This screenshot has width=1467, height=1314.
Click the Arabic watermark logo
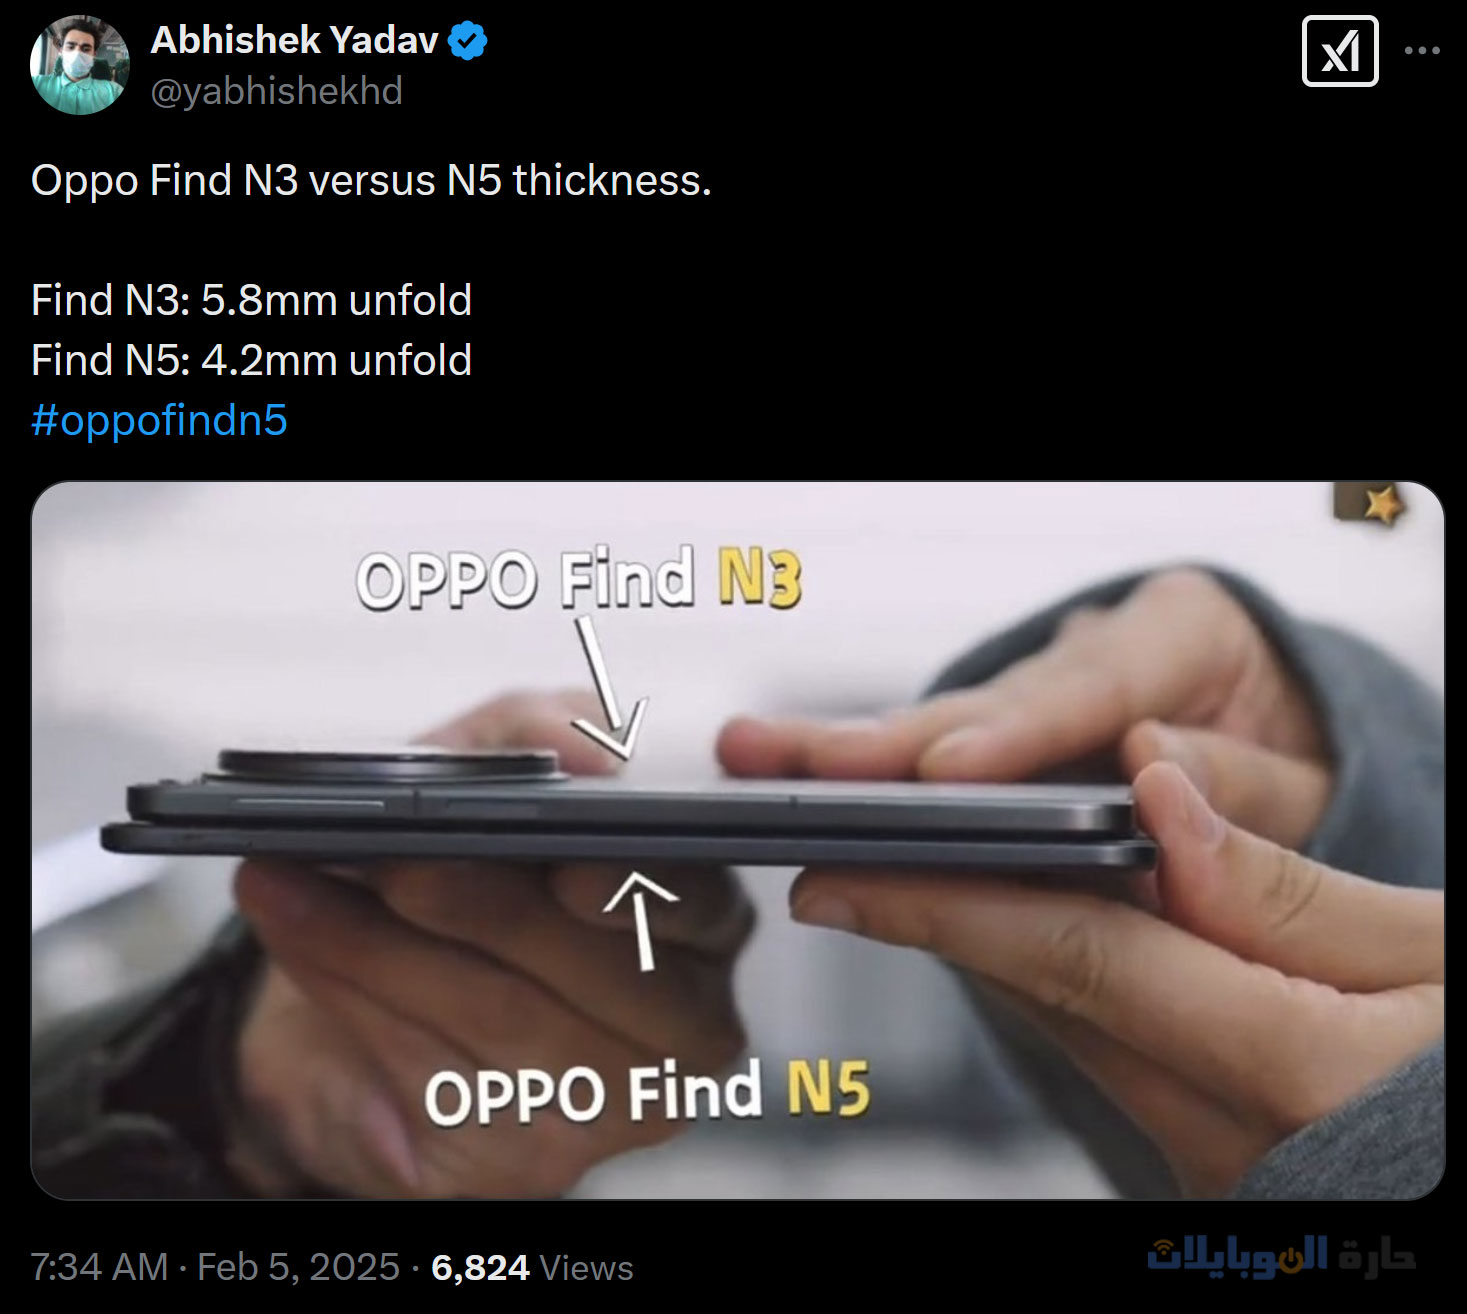click(x=1281, y=1255)
